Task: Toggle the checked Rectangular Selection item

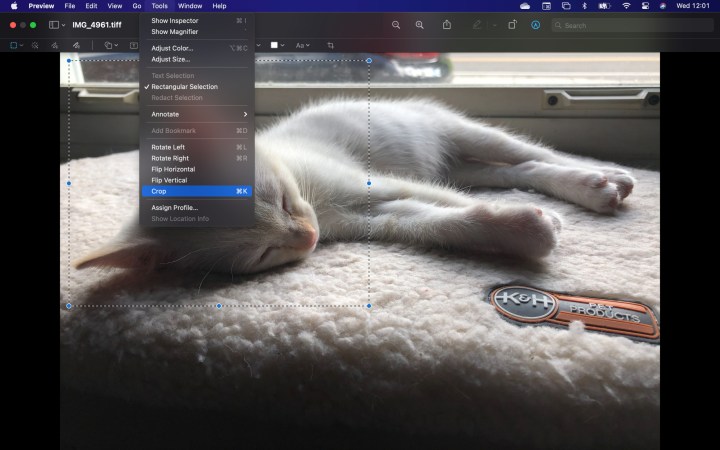Action: pos(197,87)
